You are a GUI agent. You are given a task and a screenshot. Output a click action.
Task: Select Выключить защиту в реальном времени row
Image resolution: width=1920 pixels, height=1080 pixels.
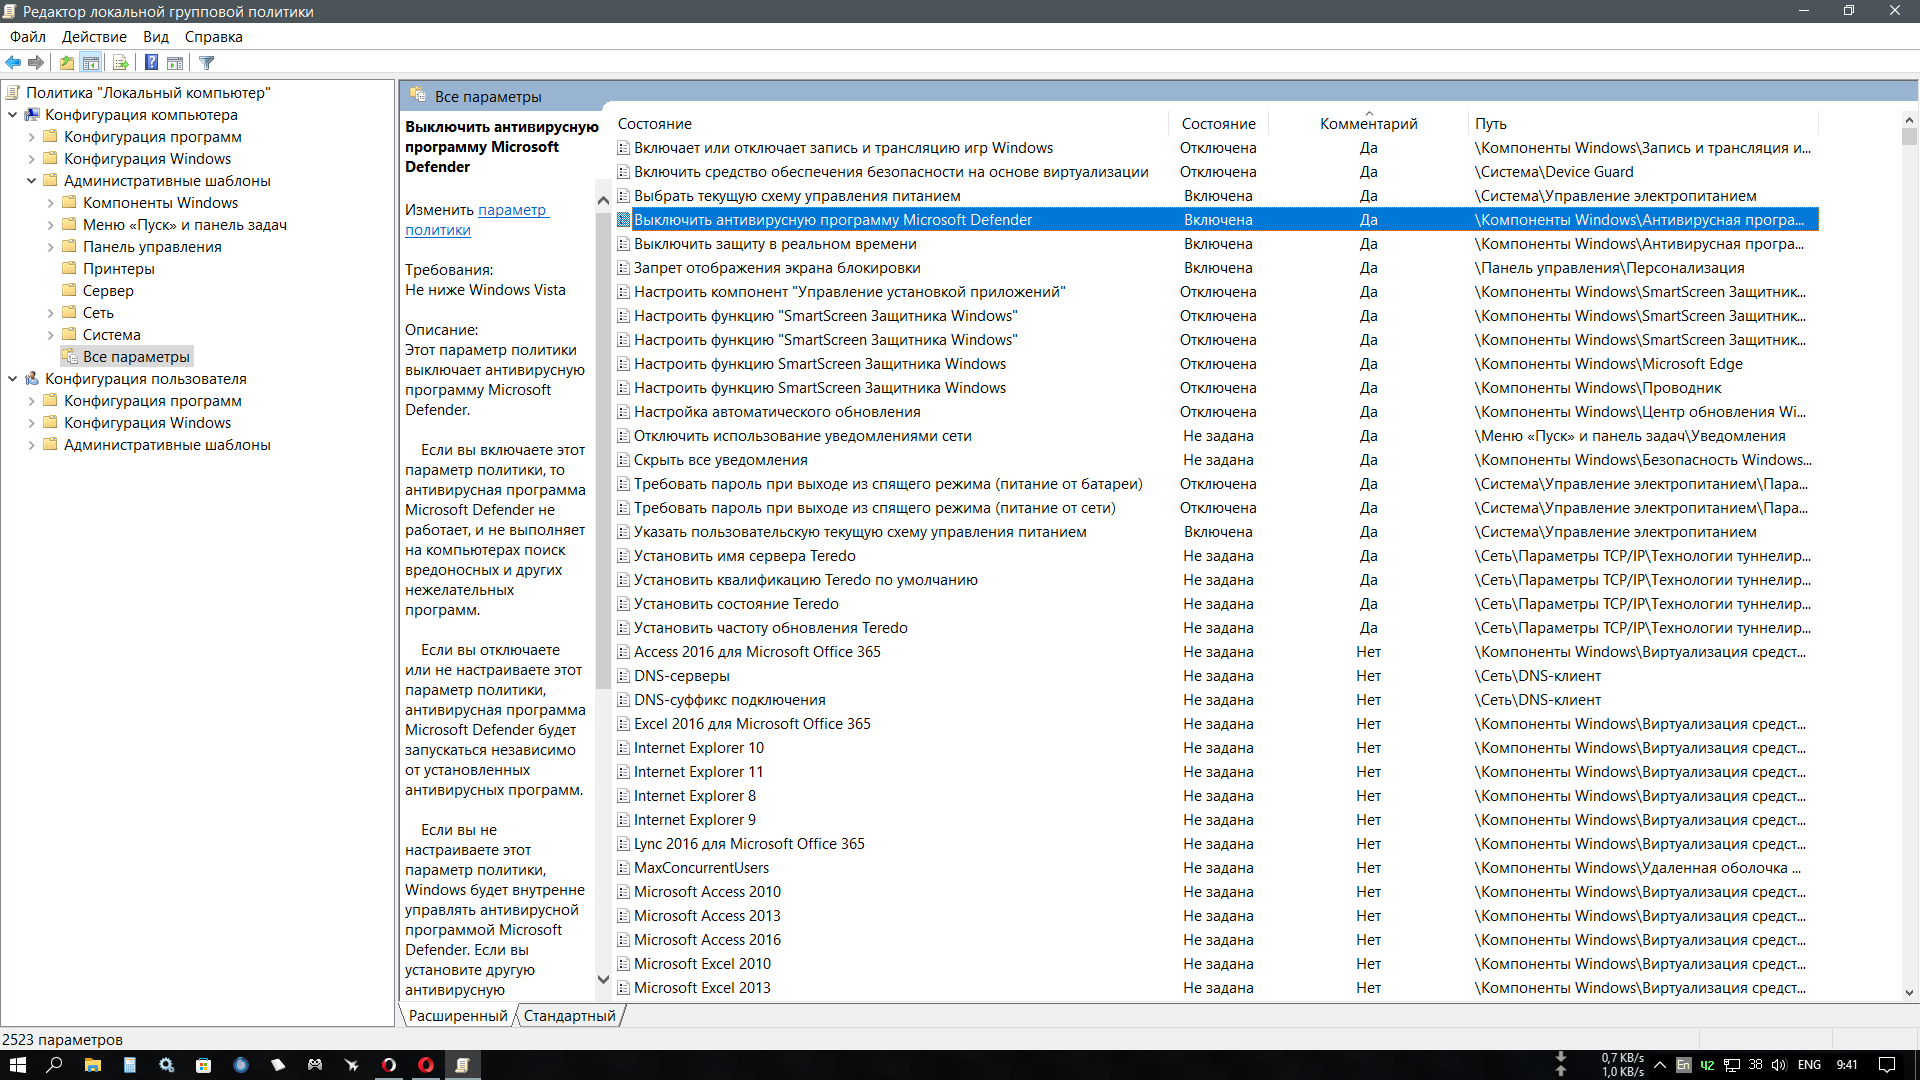click(775, 244)
